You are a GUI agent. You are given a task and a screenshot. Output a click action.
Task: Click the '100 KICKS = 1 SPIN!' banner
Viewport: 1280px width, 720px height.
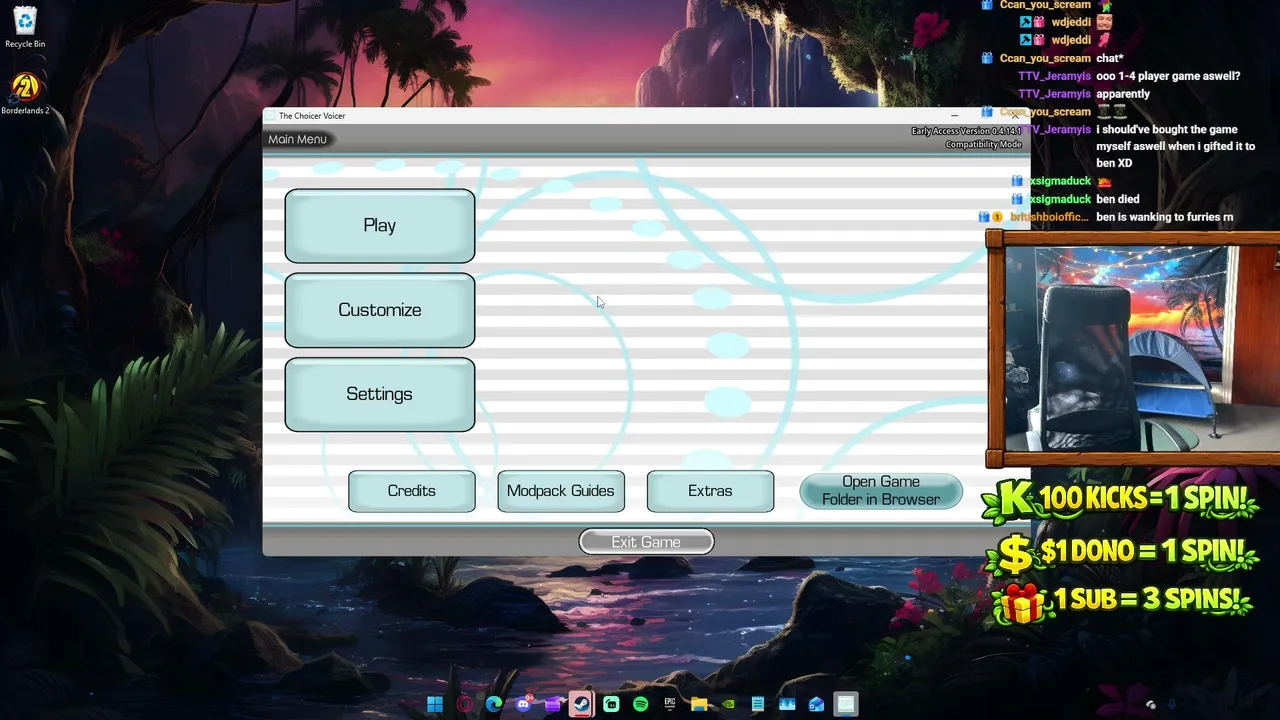tap(1118, 499)
